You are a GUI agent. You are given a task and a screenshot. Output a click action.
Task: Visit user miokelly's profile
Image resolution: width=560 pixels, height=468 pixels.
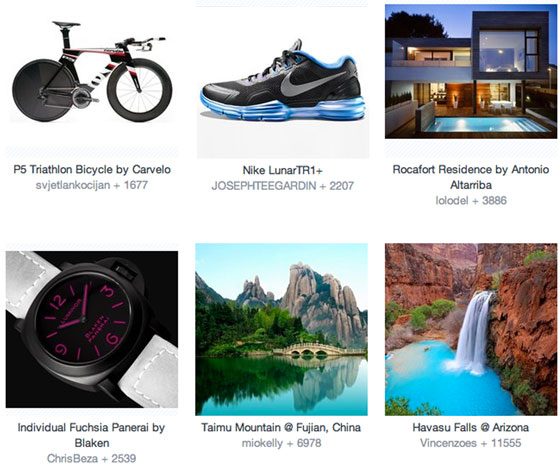[262, 443]
